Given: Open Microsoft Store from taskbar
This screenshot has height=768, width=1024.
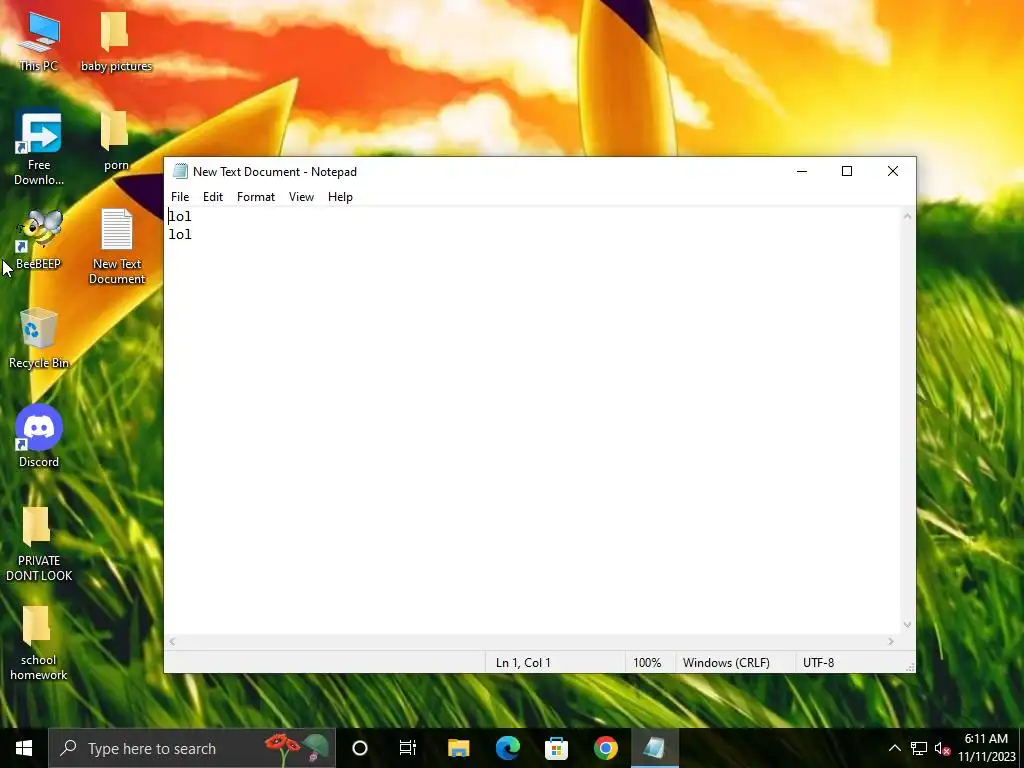Looking at the screenshot, I should (x=556, y=748).
